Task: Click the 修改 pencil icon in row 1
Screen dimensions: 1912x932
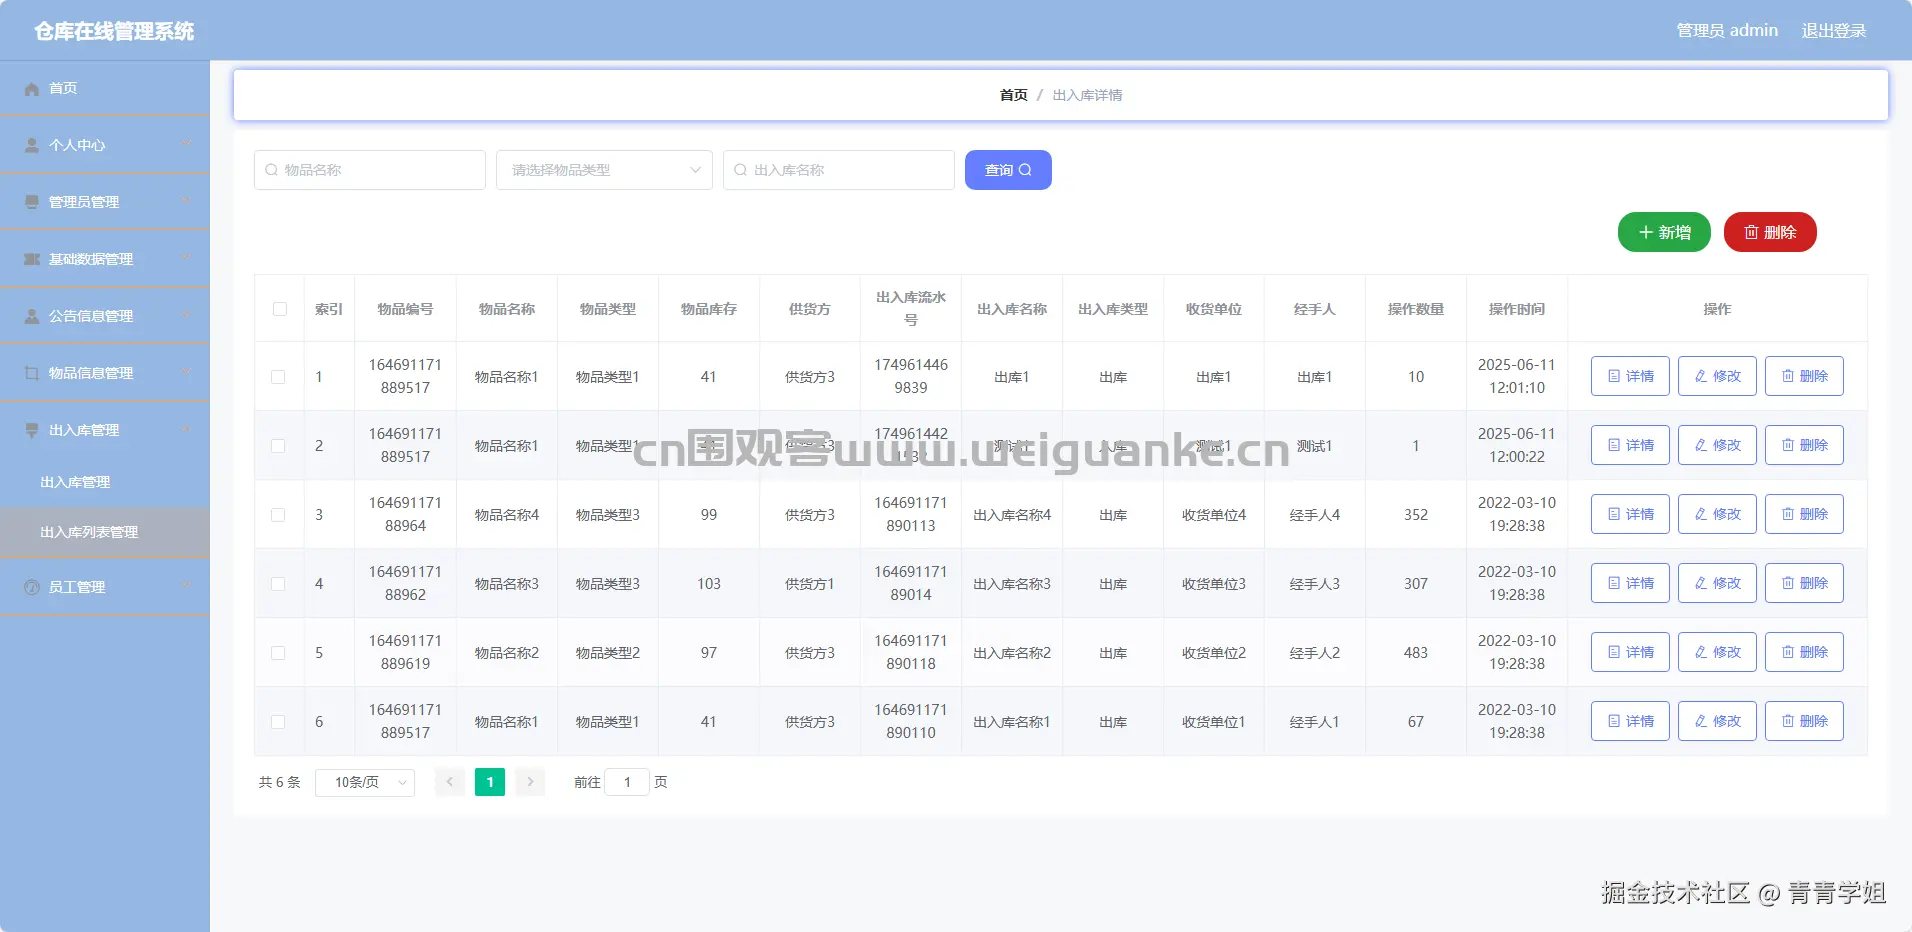Action: click(1701, 377)
